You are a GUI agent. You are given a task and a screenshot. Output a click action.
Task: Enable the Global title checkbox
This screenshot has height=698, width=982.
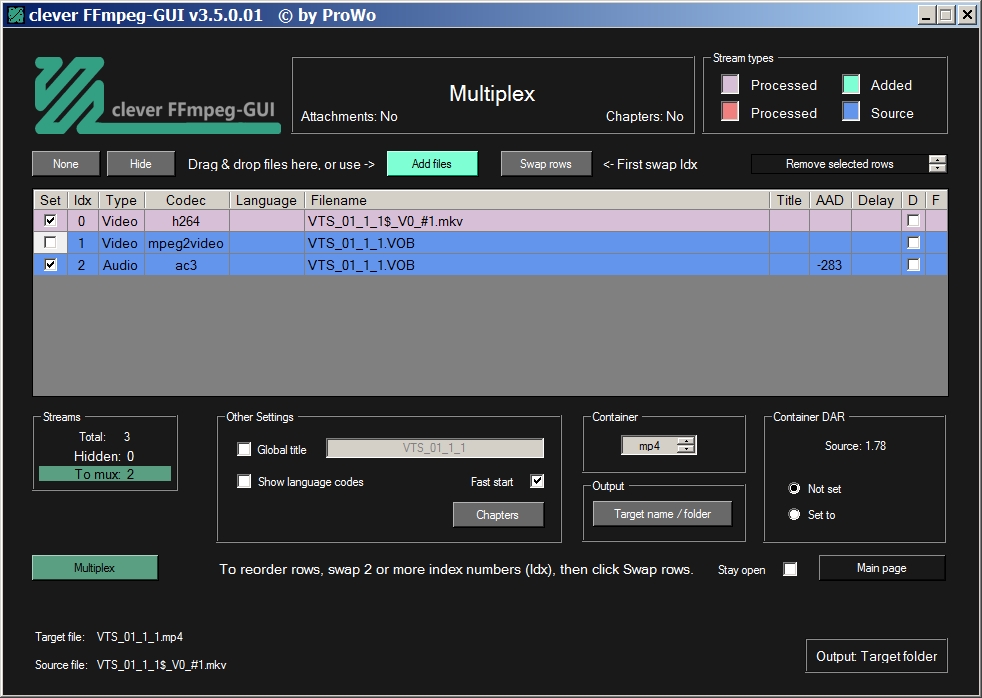pos(244,449)
